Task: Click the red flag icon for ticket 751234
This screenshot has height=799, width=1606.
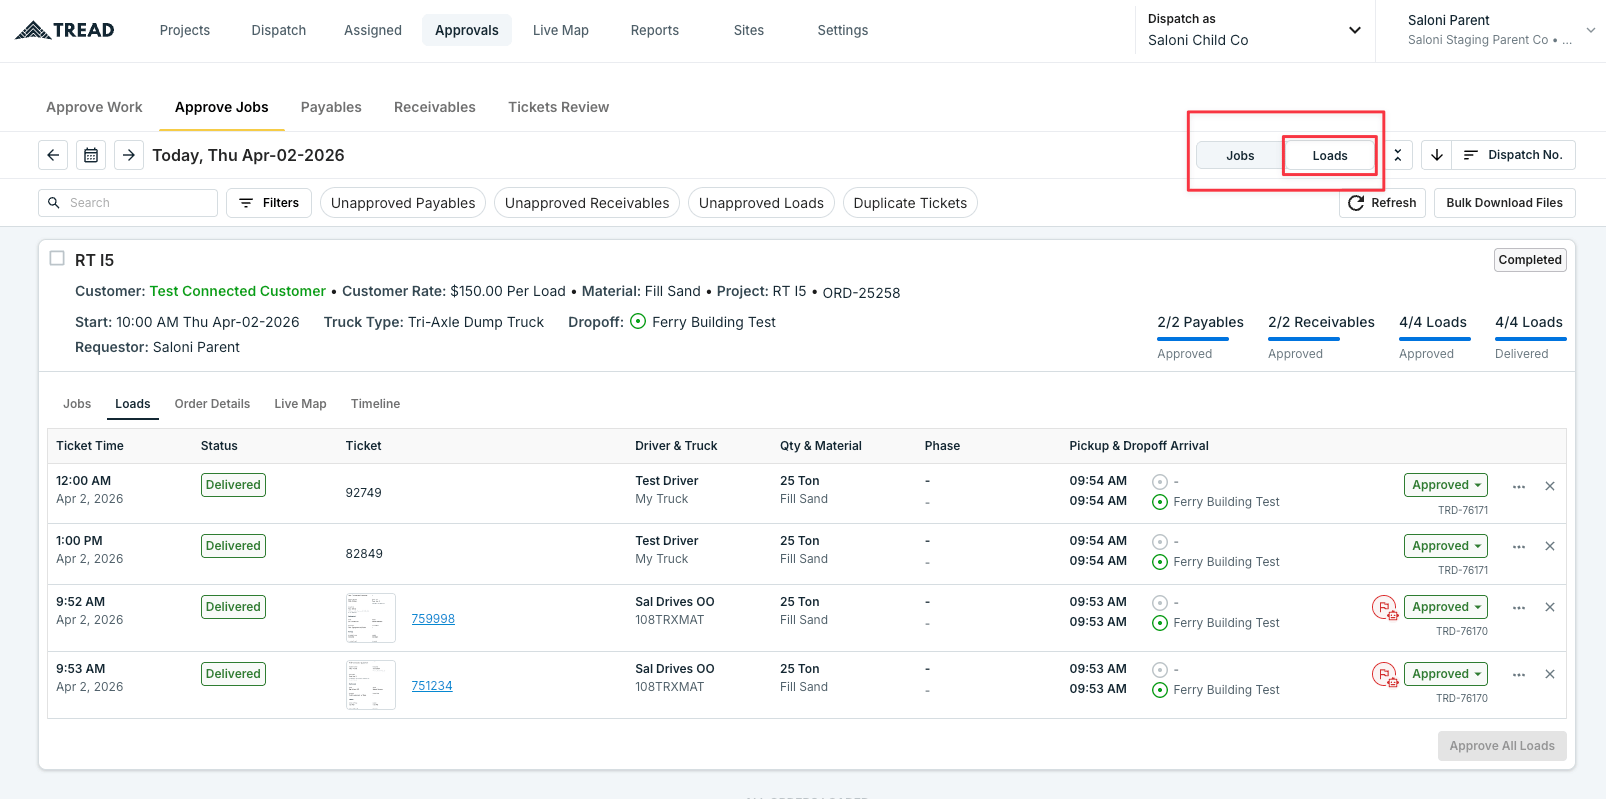Action: [1385, 674]
